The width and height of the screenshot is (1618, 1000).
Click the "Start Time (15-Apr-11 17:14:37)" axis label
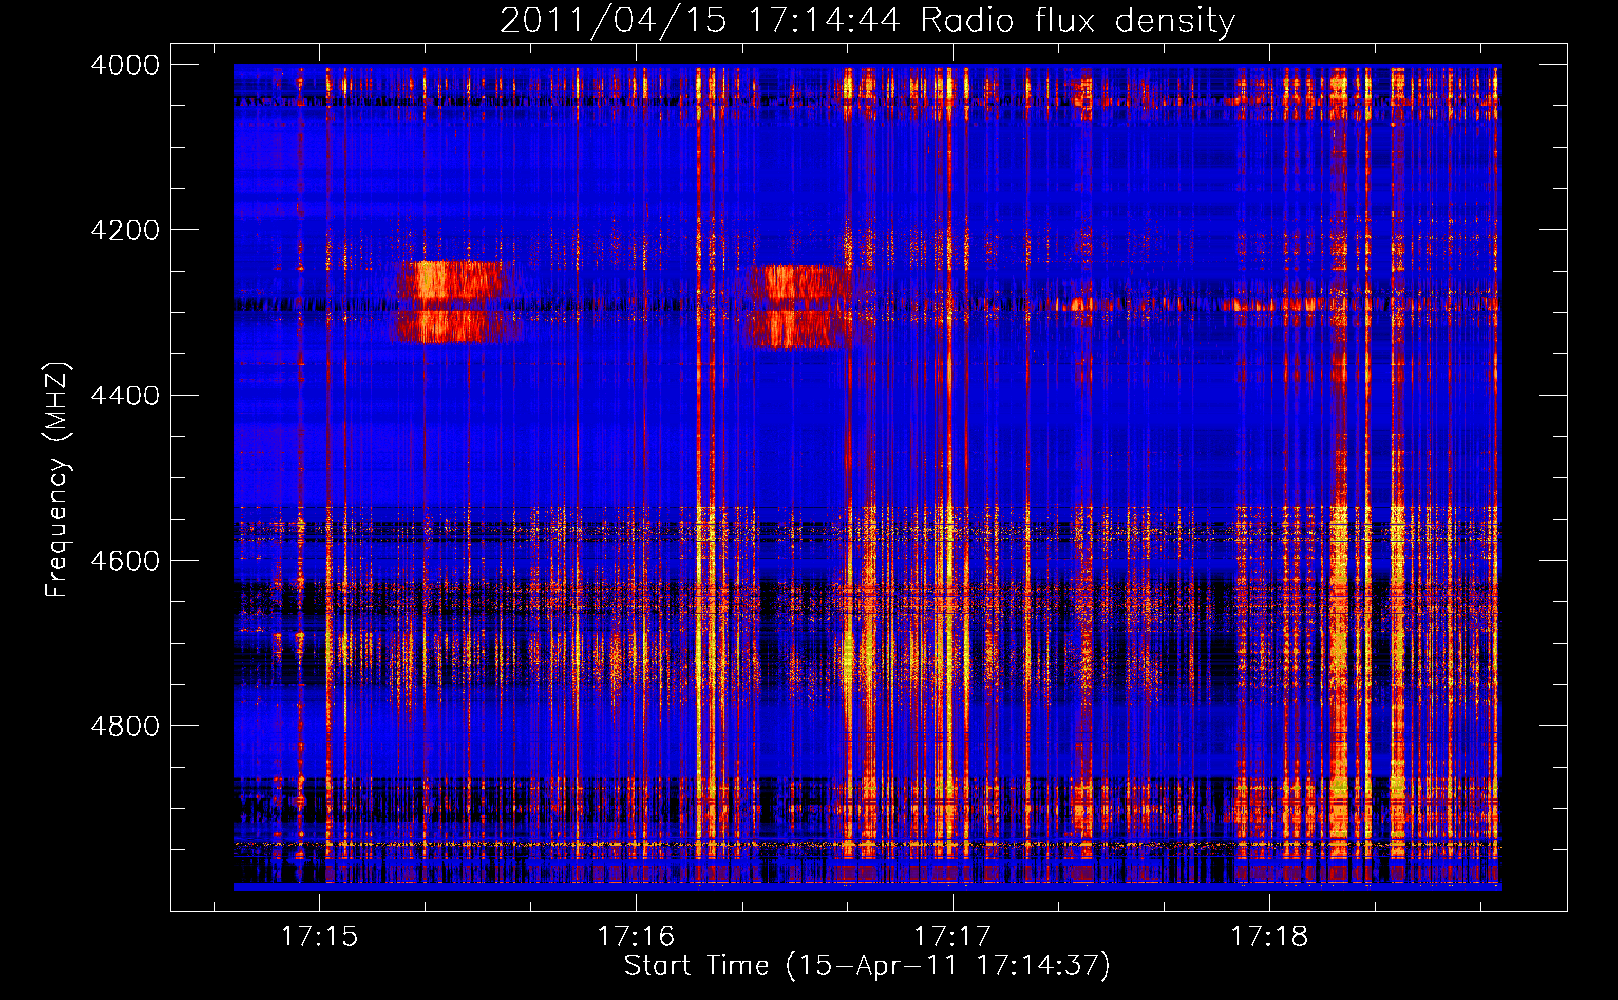point(867,966)
